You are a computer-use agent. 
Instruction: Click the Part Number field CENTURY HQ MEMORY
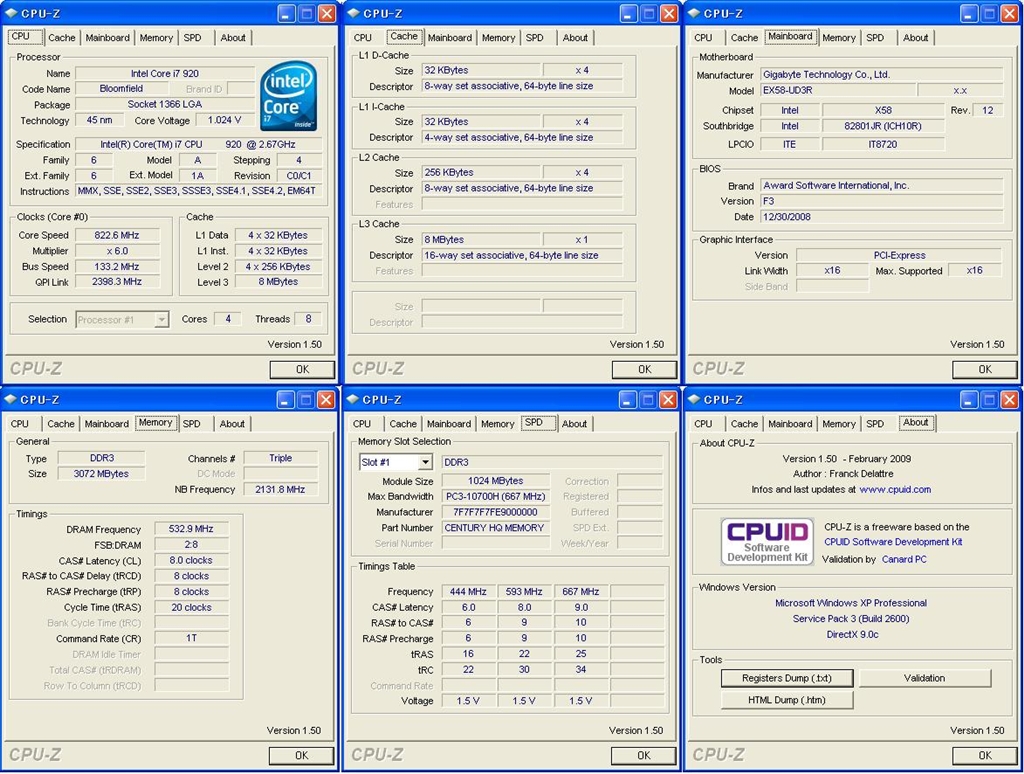coord(494,528)
